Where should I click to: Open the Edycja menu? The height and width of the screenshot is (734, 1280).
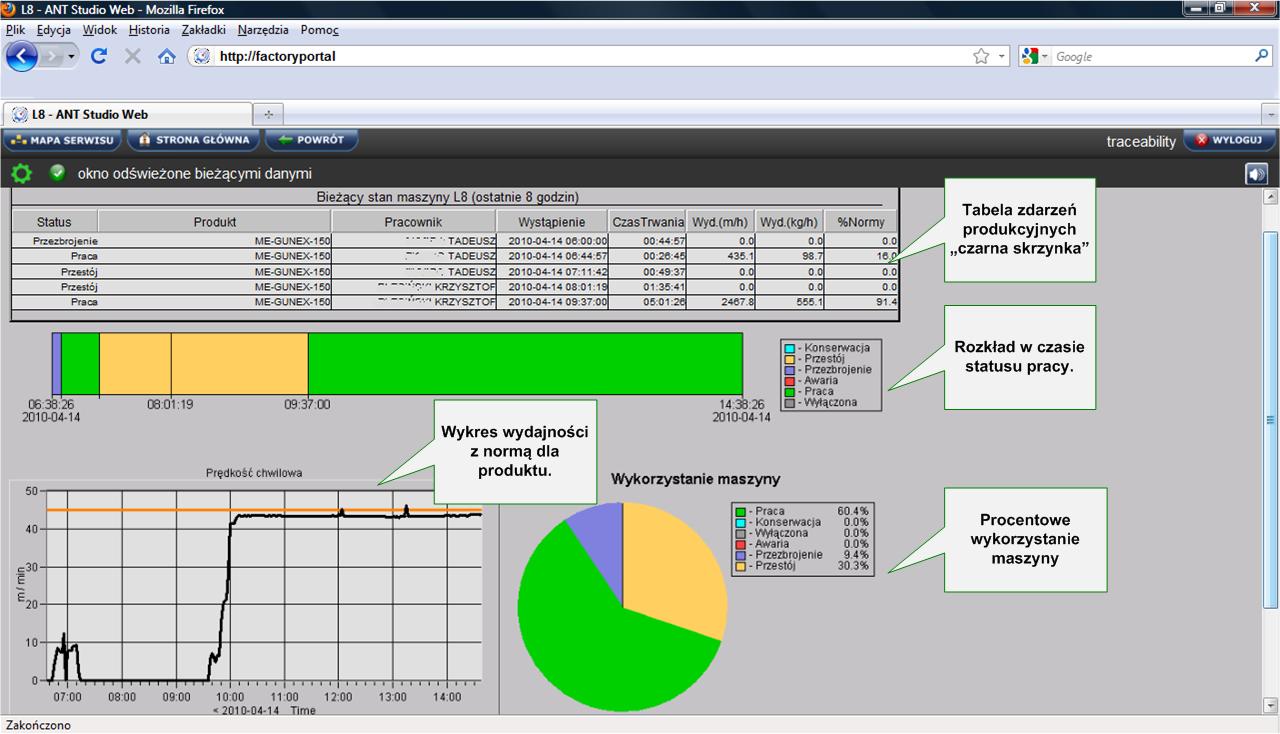pos(54,30)
